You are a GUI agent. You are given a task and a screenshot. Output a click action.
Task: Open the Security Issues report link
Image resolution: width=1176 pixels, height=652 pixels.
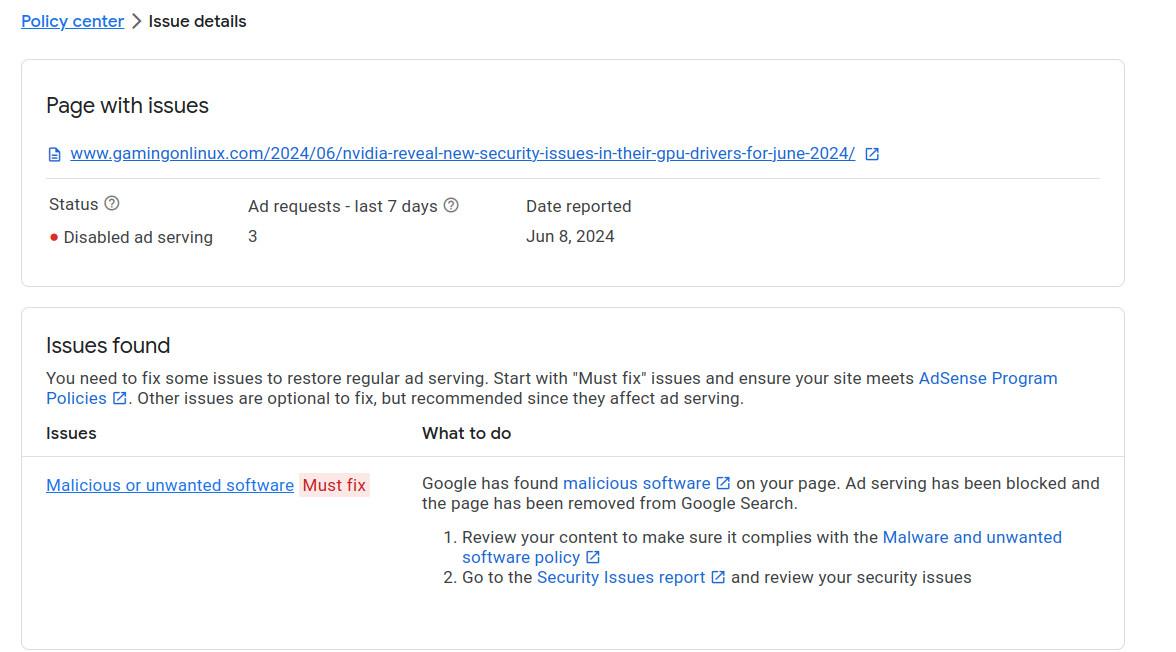coord(621,577)
